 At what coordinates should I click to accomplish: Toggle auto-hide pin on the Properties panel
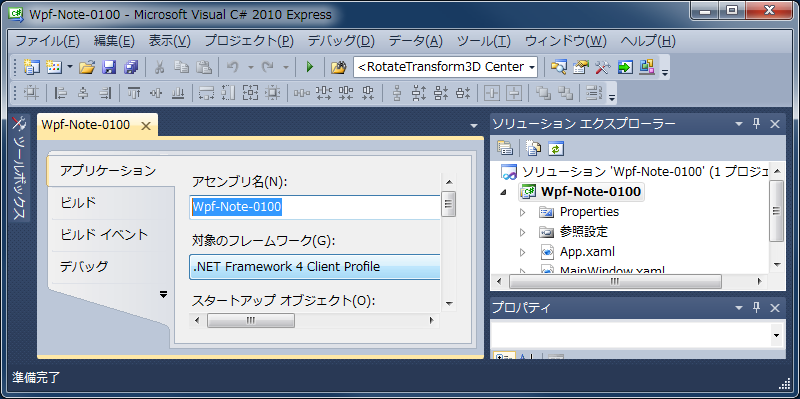756,308
